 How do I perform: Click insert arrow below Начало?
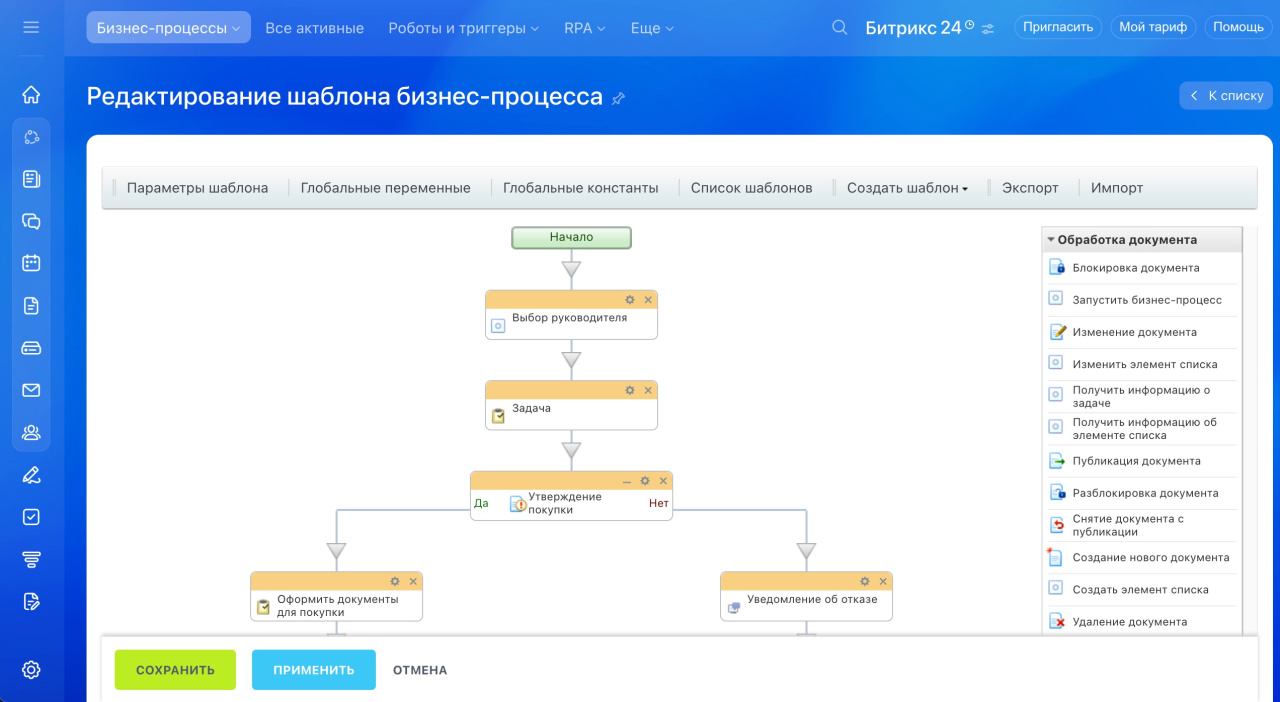tap(571, 269)
